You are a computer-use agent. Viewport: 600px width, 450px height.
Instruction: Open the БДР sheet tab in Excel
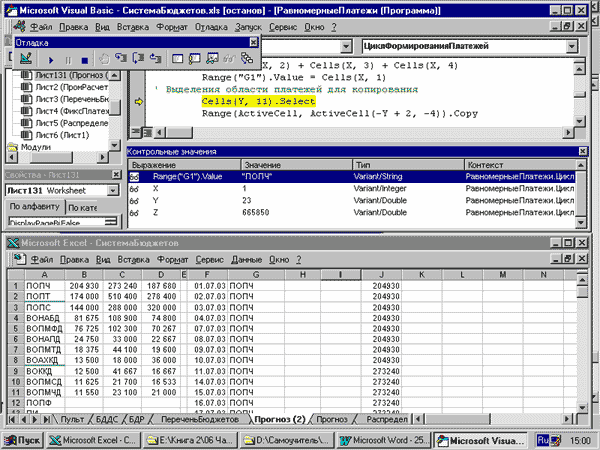(136, 419)
